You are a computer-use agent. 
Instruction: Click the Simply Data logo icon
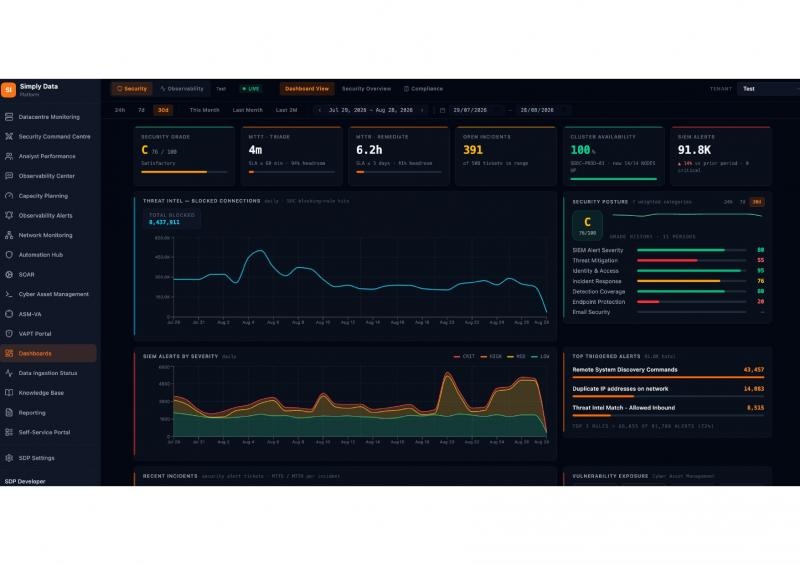coord(9,89)
